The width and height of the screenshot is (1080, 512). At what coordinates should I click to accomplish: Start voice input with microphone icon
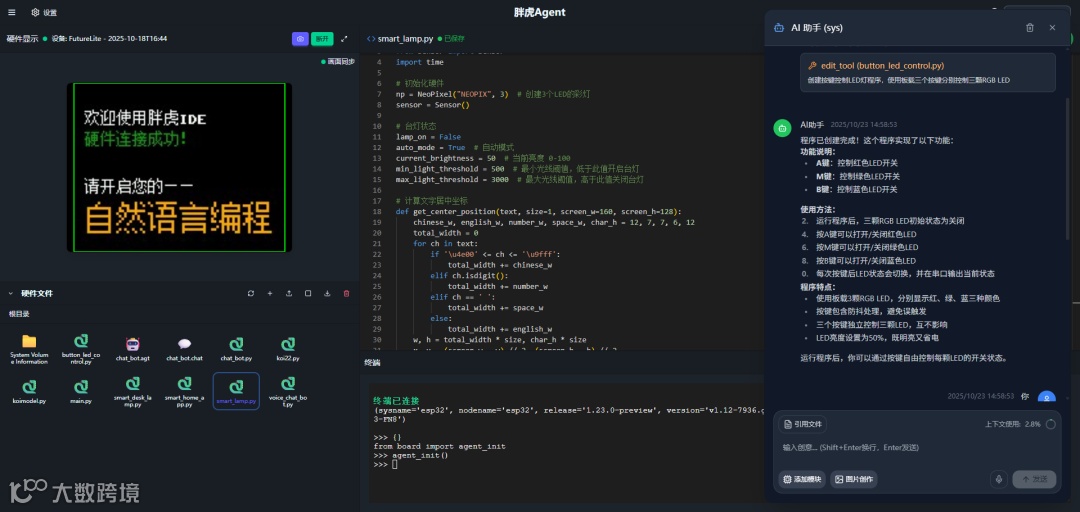pos(999,480)
